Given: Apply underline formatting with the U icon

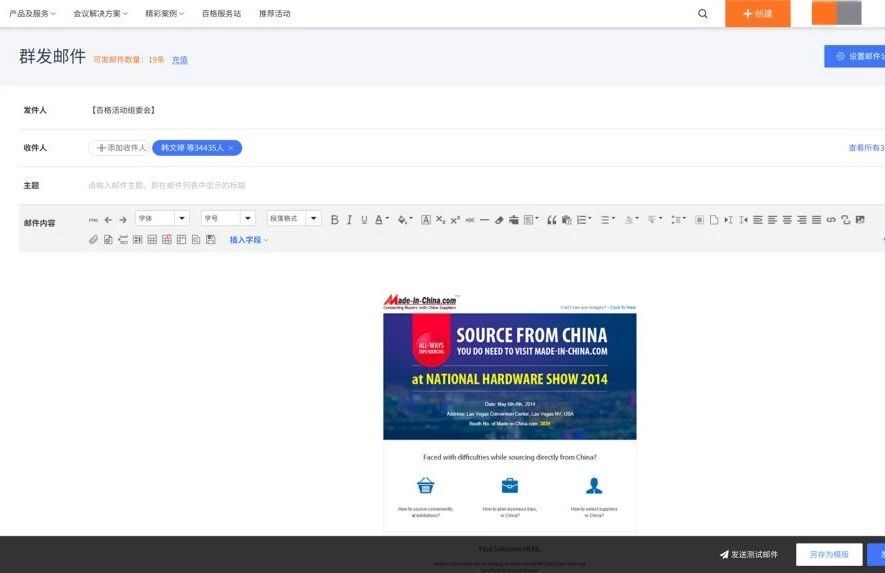Looking at the screenshot, I should (x=364, y=220).
